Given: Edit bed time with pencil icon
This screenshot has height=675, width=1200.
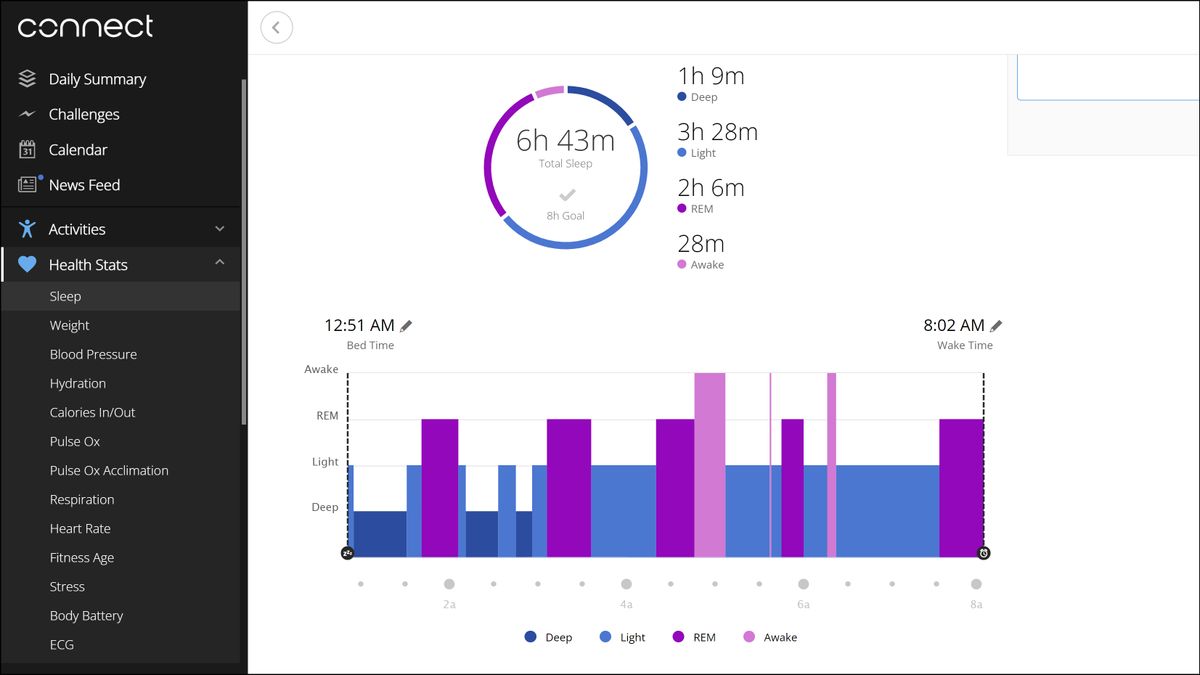Looking at the screenshot, I should [406, 325].
